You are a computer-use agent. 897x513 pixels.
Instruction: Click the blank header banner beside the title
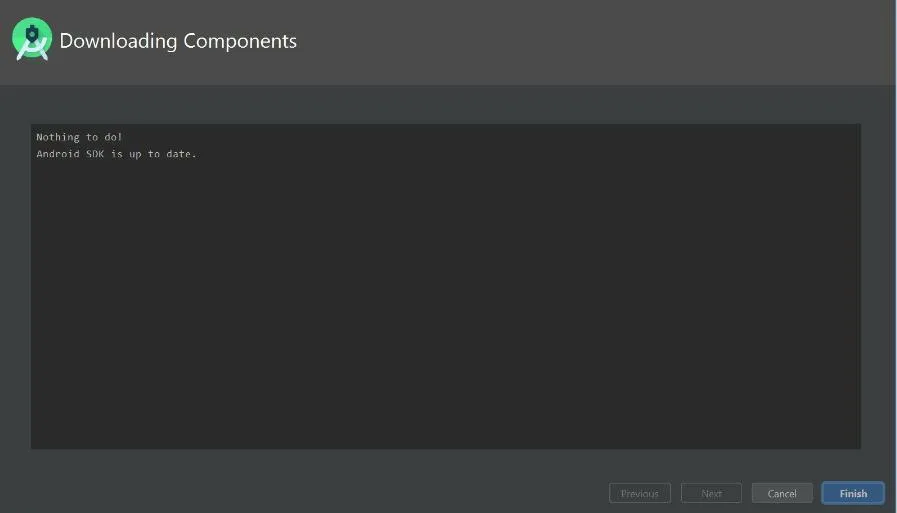click(x=595, y=42)
